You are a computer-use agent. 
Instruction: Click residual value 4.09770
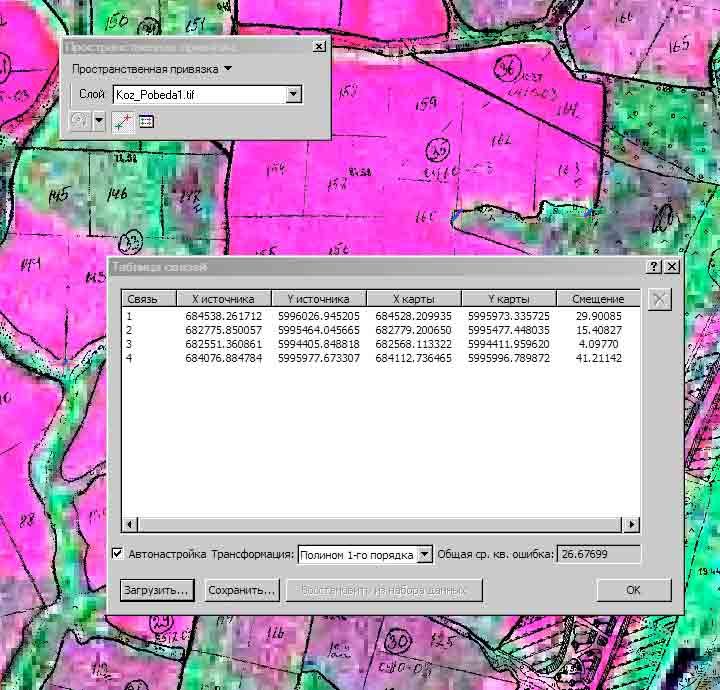(598, 344)
